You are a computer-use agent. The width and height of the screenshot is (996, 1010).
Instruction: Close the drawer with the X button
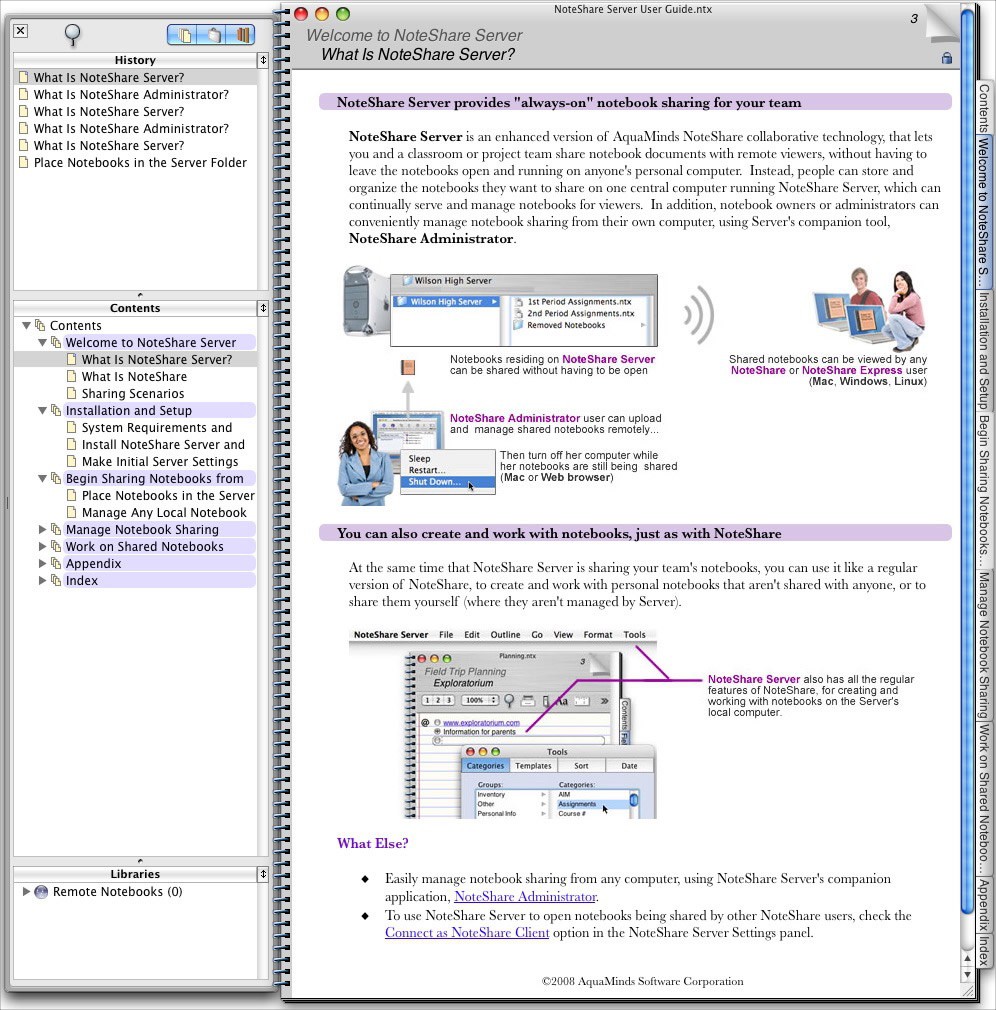point(21,30)
